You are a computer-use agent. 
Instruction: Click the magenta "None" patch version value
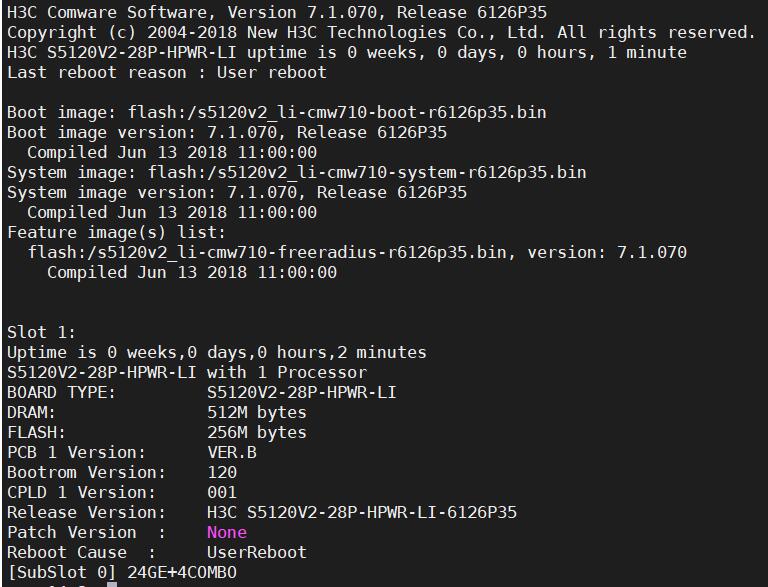226,532
